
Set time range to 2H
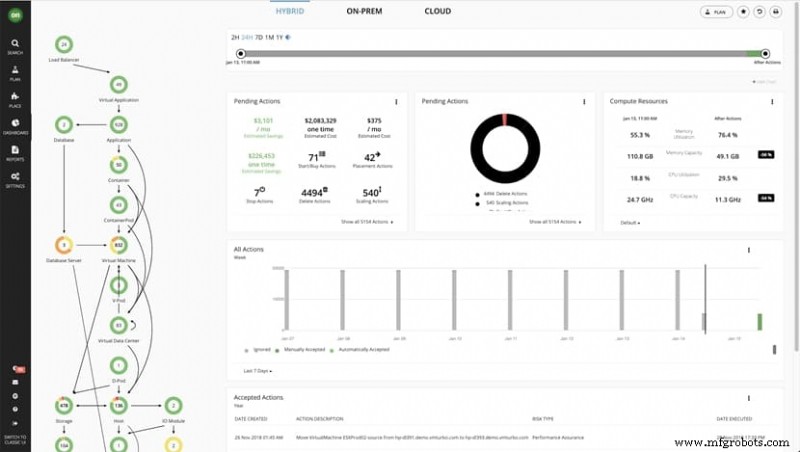pyautogui.click(x=235, y=37)
